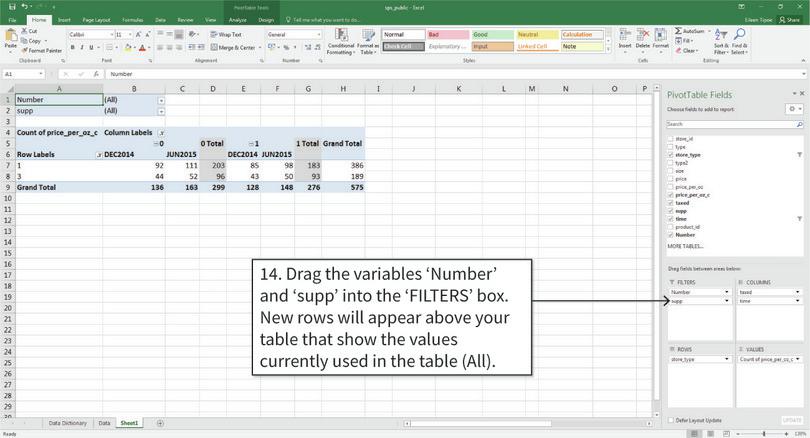Click the Font Color red A icon
The height and width of the screenshot is (438, 810).
[143, 48]
